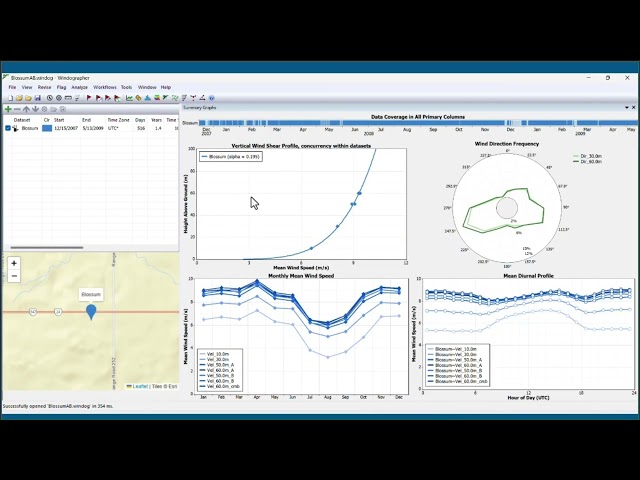This screenshot has width=640, height=480.
Task: Open the Revise menu
Action: 44,87
